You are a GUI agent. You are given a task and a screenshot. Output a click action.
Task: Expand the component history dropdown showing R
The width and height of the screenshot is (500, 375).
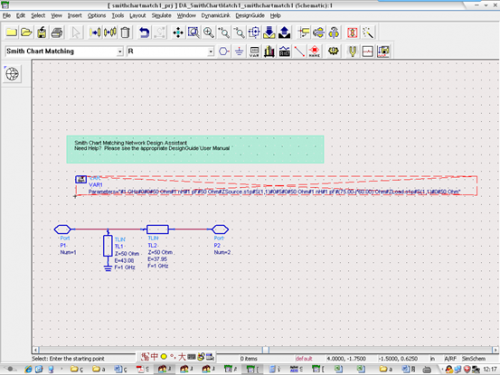click(x=211, y=51)
